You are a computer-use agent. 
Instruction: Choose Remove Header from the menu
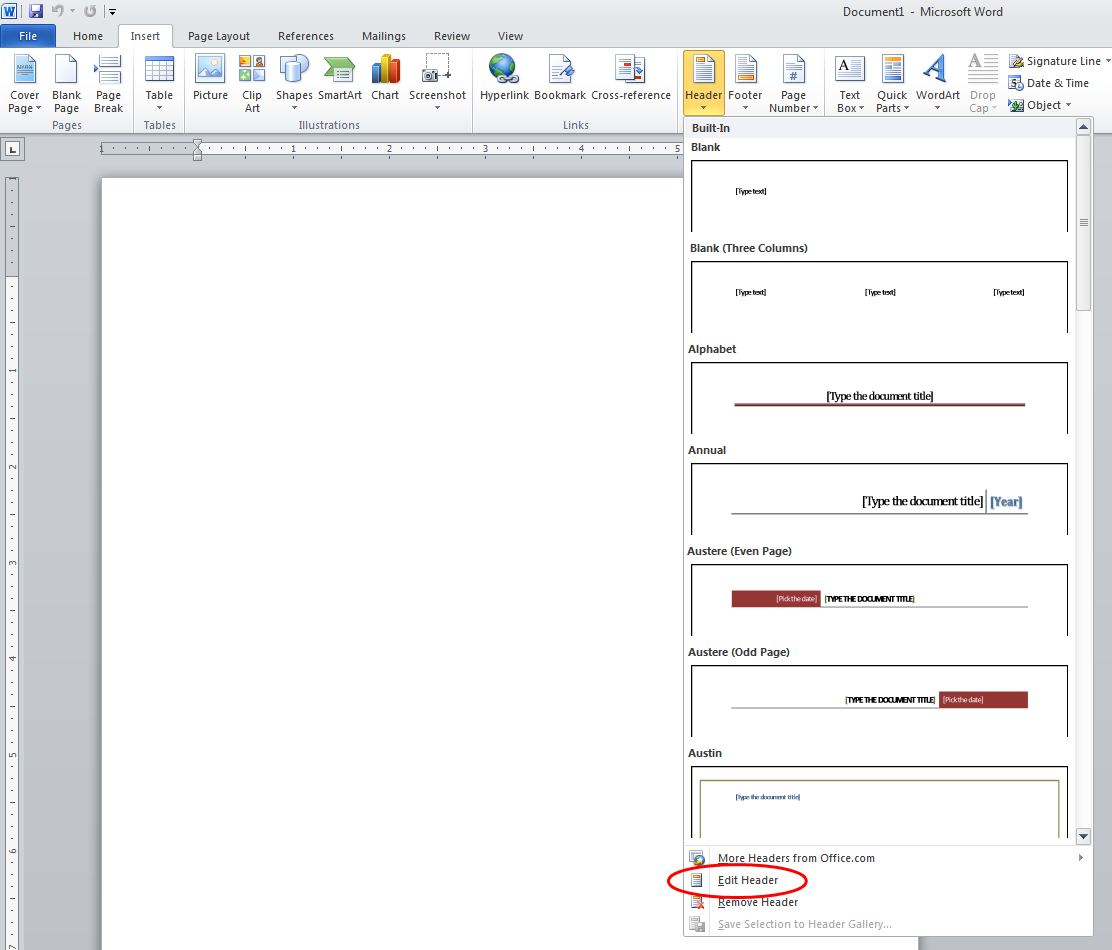click(757, 902)
